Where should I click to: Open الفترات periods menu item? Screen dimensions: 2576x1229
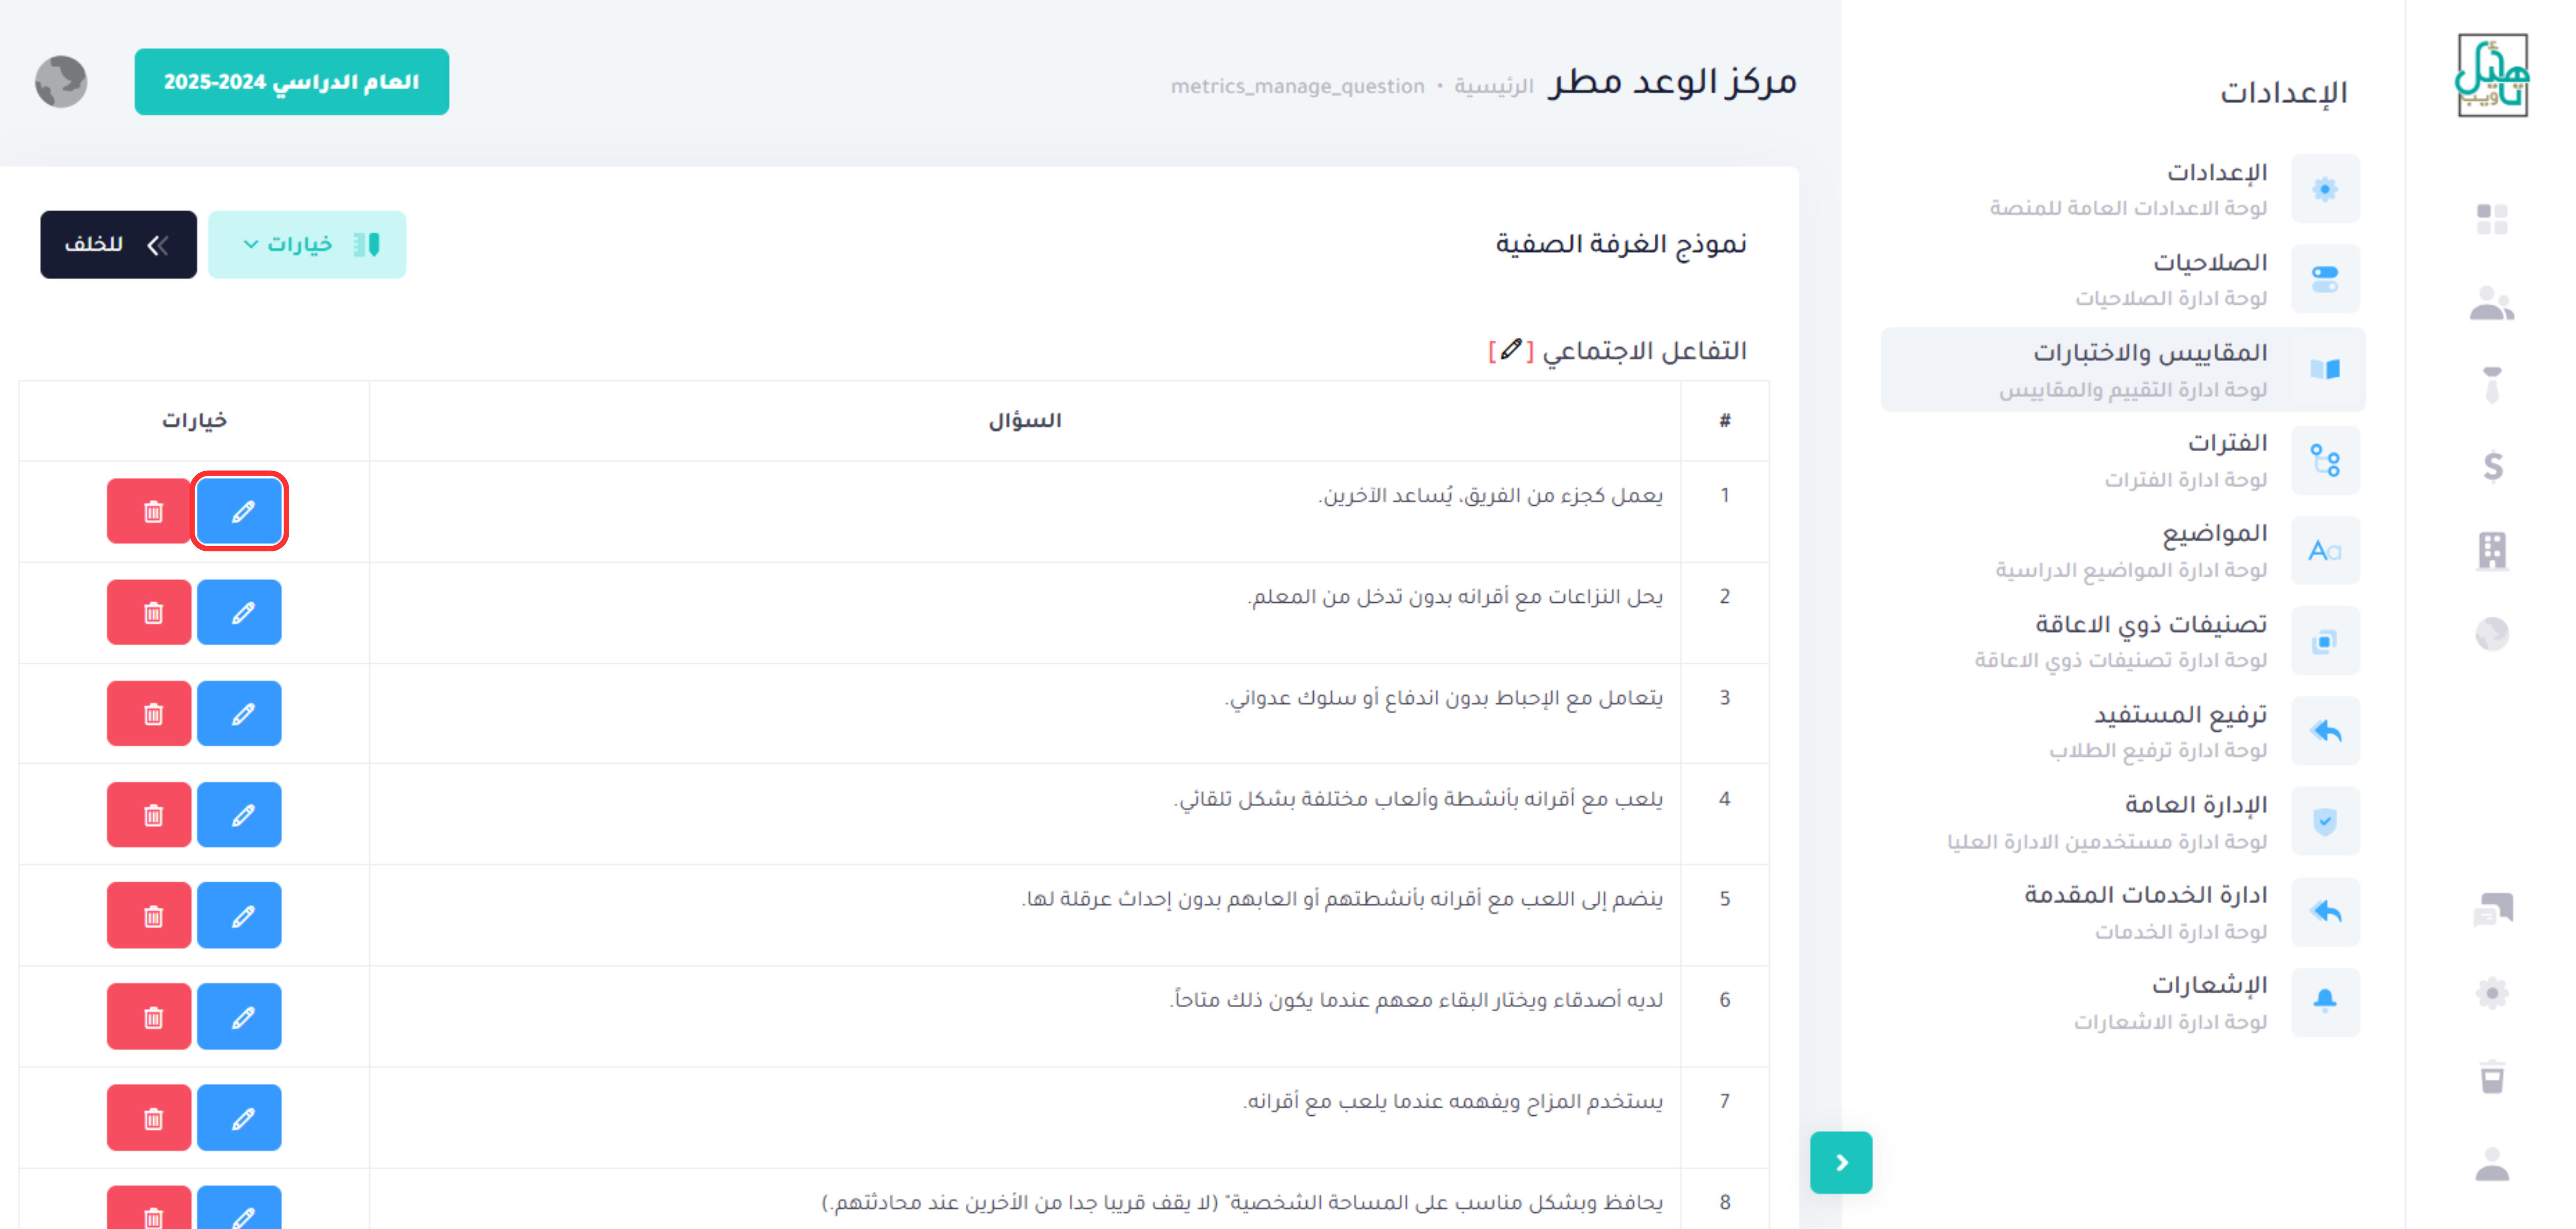click(2123, 460)
